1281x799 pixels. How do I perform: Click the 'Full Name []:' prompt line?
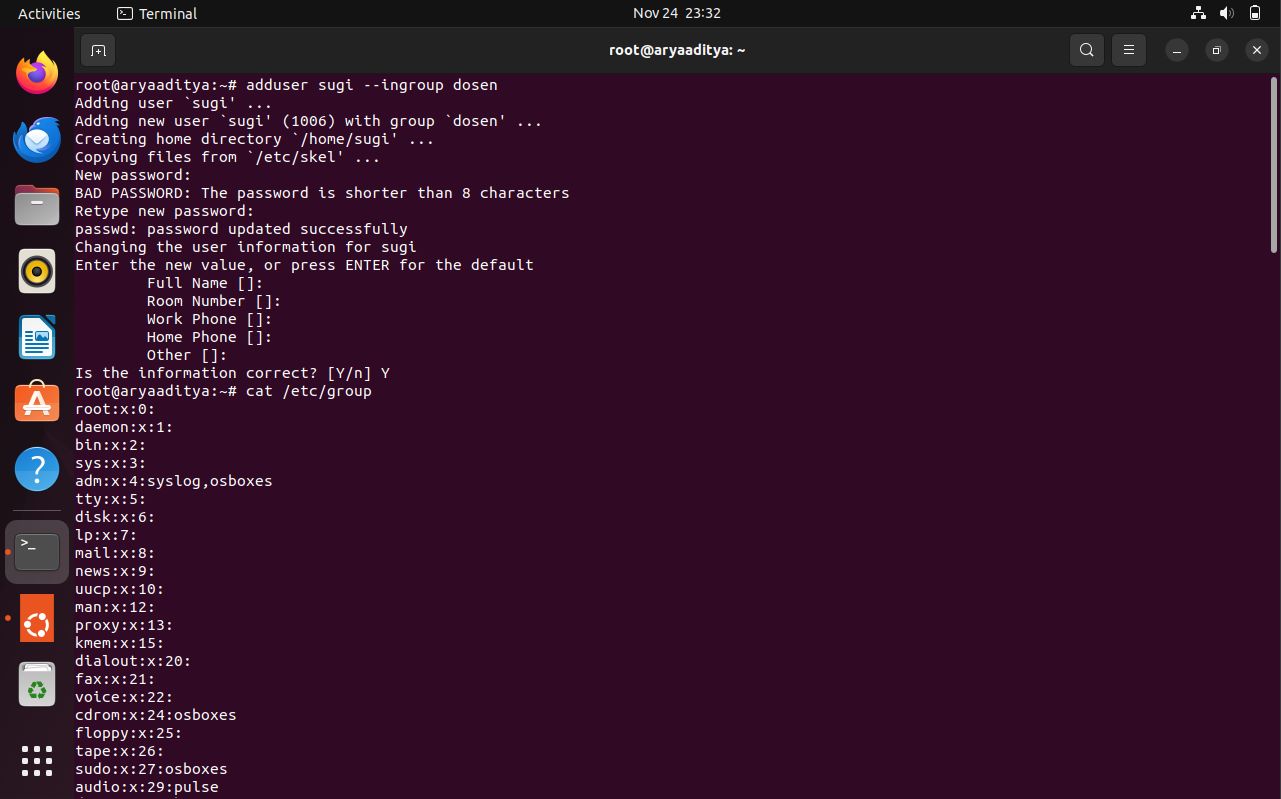coord(205,283)
